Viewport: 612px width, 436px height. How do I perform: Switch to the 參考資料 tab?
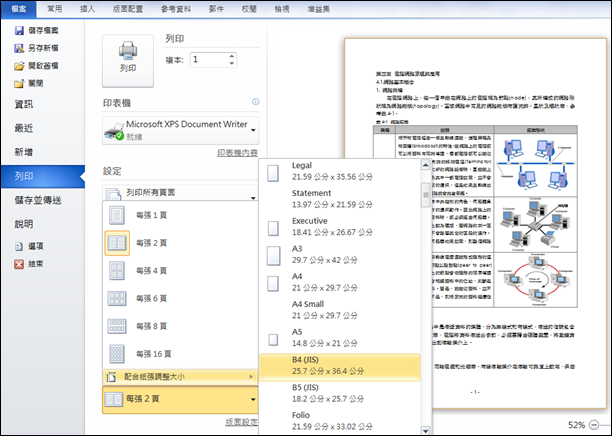[176, 9]
